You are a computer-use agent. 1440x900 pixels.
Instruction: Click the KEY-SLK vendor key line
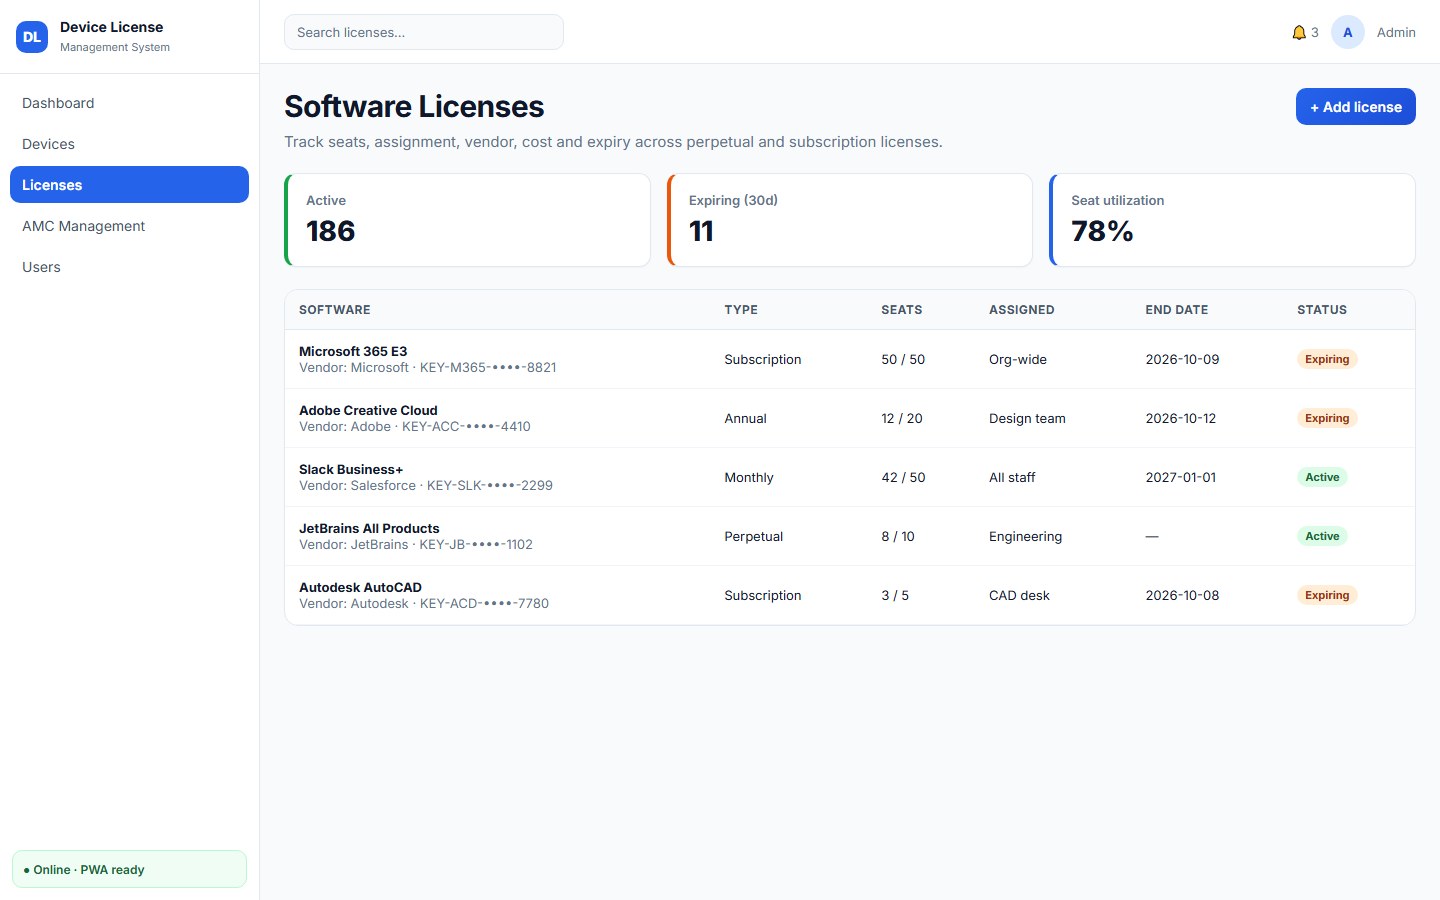click(426, 486)
